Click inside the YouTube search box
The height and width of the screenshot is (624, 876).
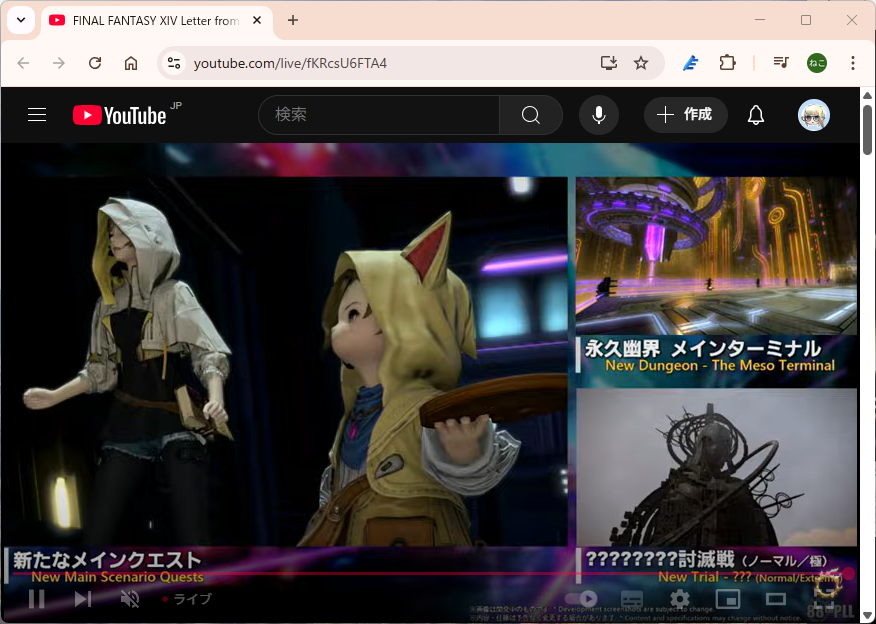pyautogui.click(x=379, y=115)
